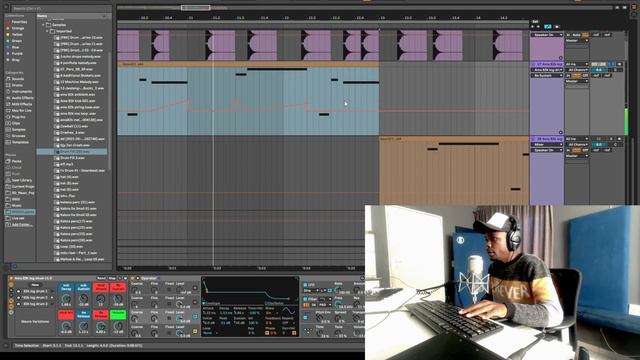Select 808 log drum 1 chain

click(x=35, y=291)
